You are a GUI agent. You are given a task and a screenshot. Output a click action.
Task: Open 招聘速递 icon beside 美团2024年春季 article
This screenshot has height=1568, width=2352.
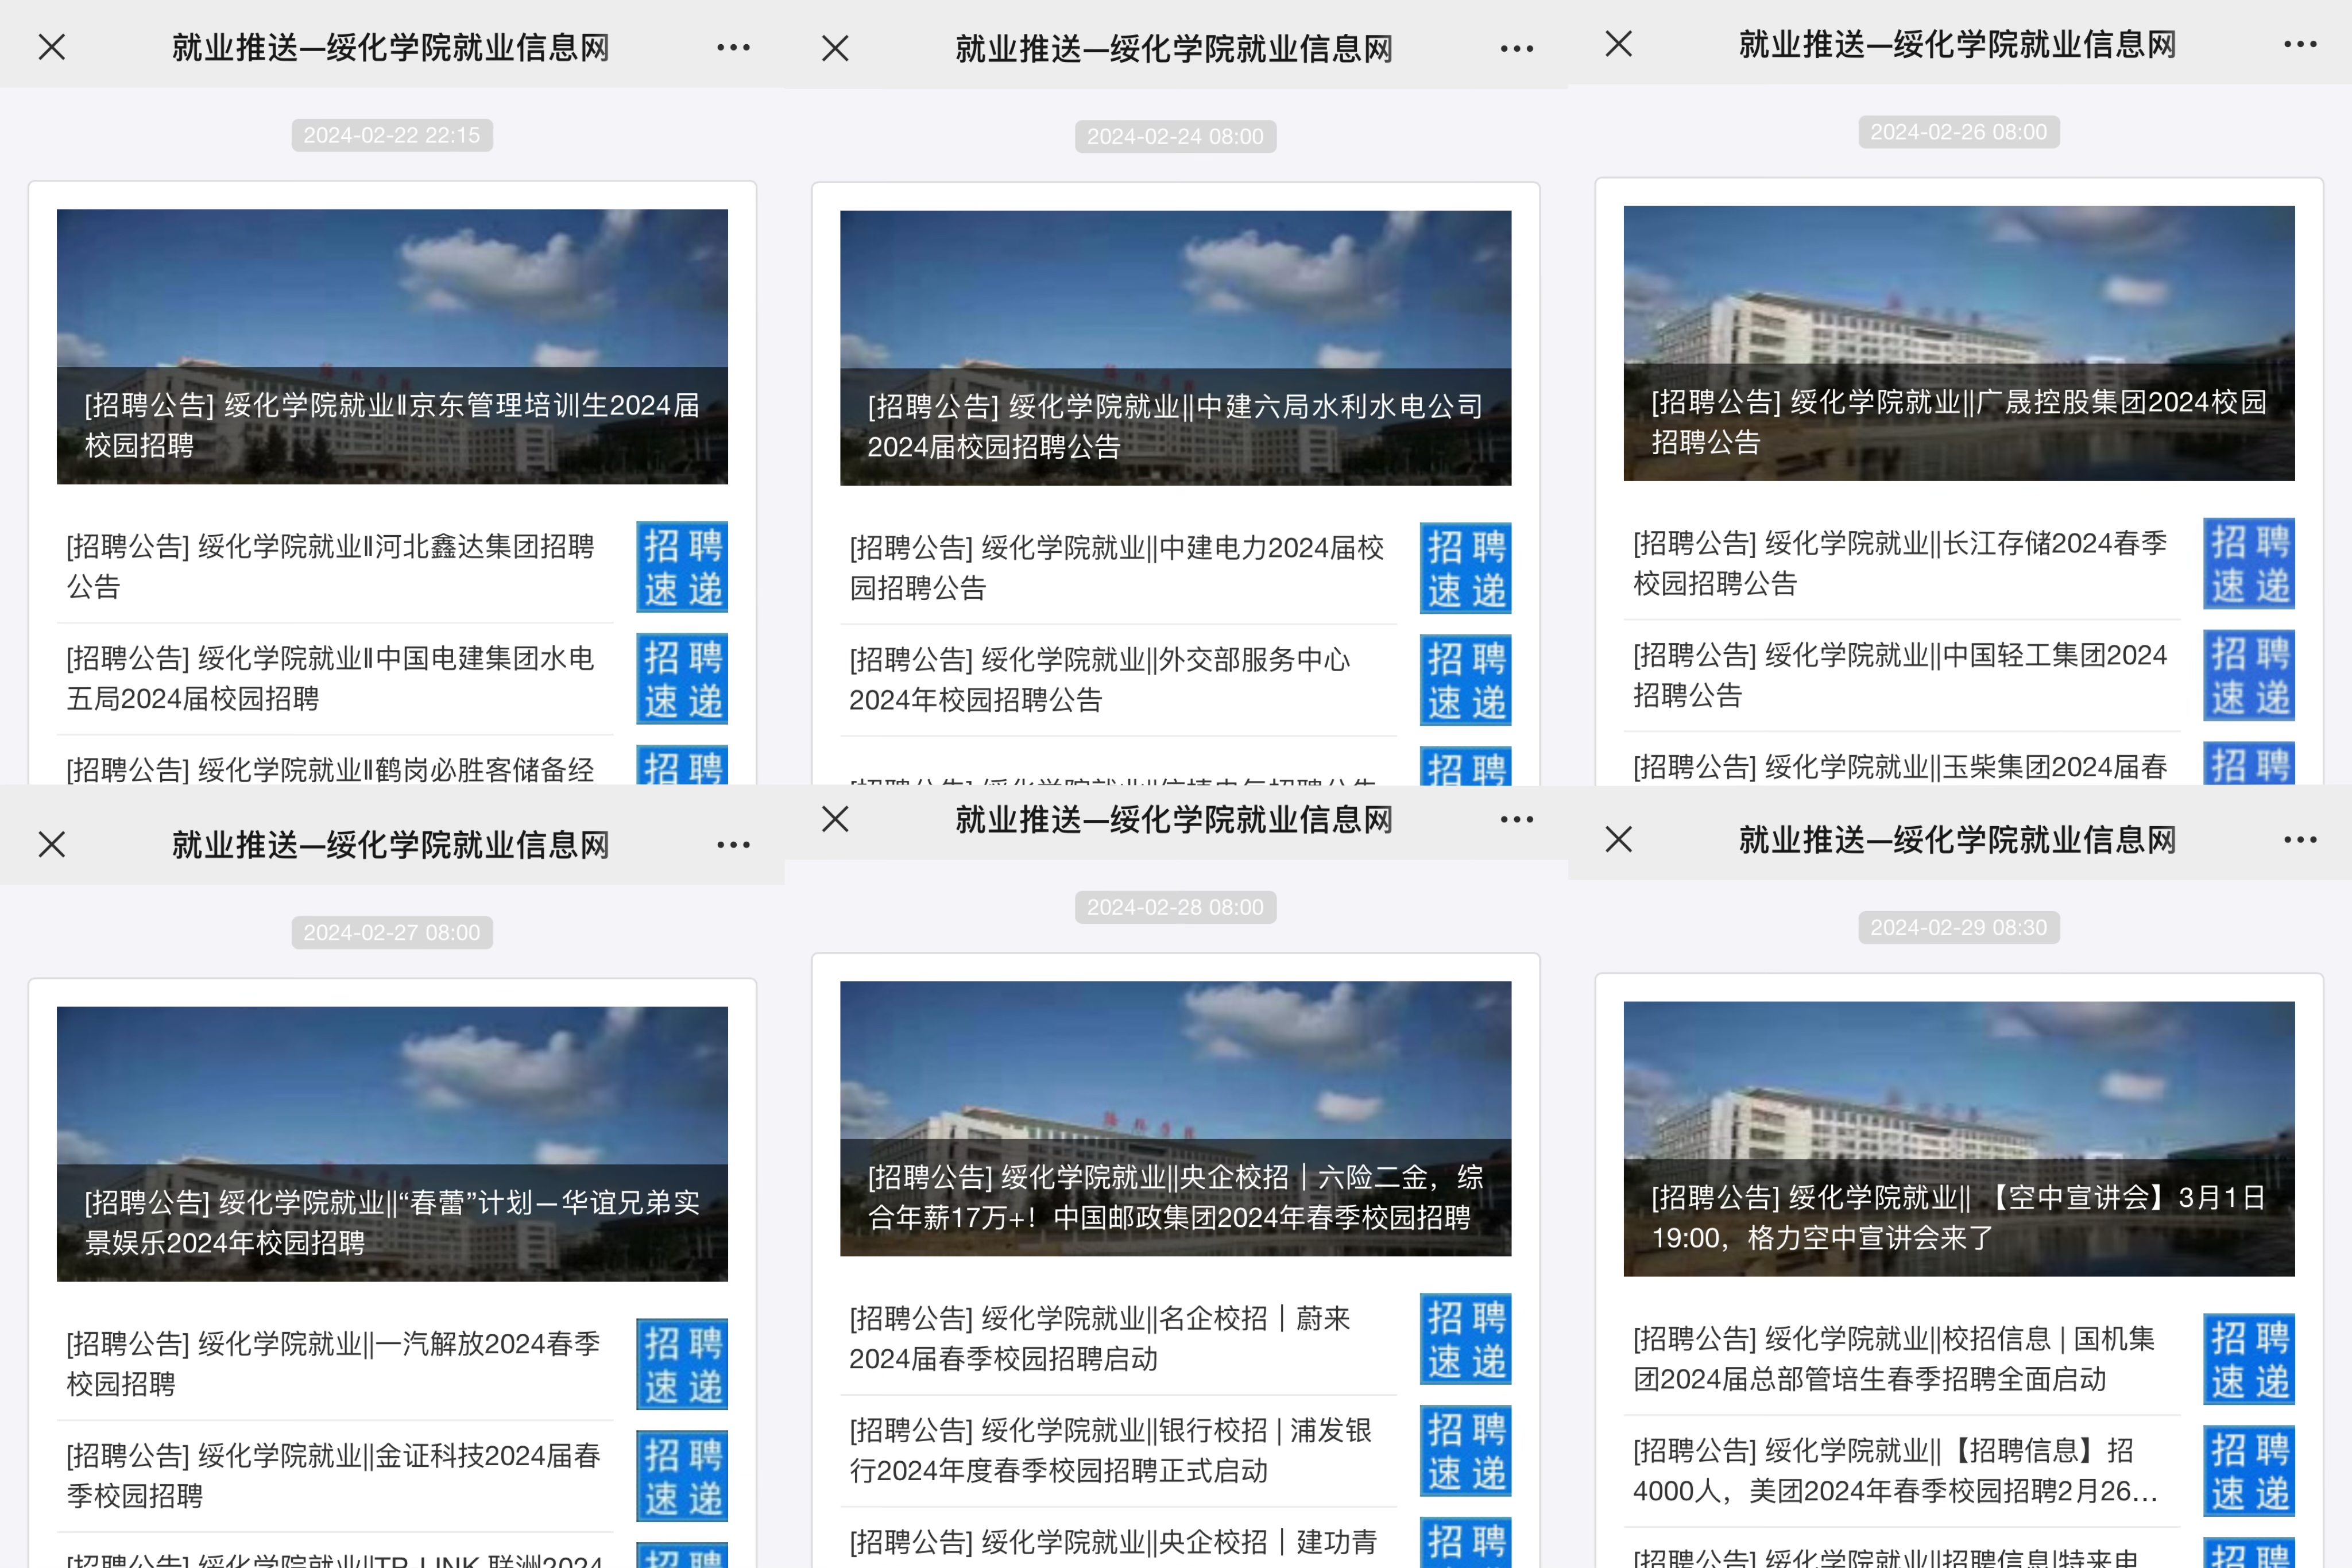2248,1470
